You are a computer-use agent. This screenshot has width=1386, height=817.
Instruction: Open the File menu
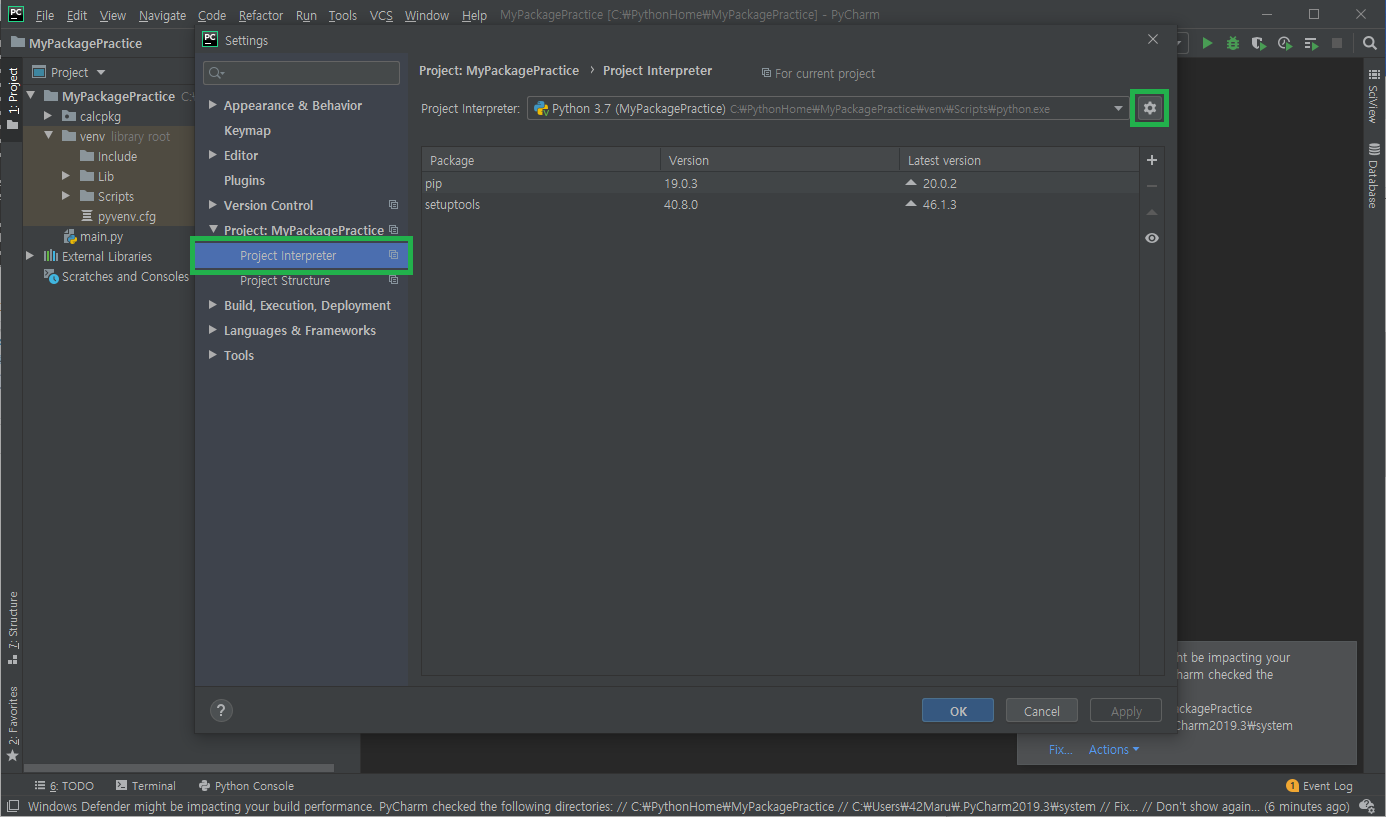pyautogui.click(x=45, y=15)
